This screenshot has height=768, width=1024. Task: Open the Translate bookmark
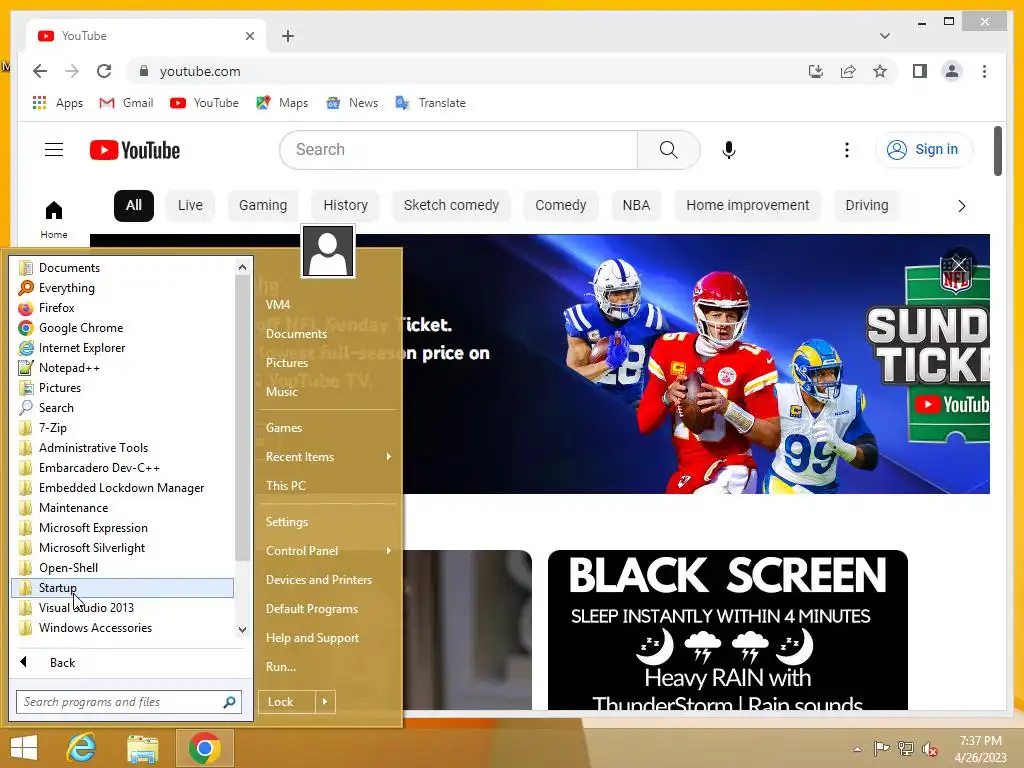tap(430, 103)
